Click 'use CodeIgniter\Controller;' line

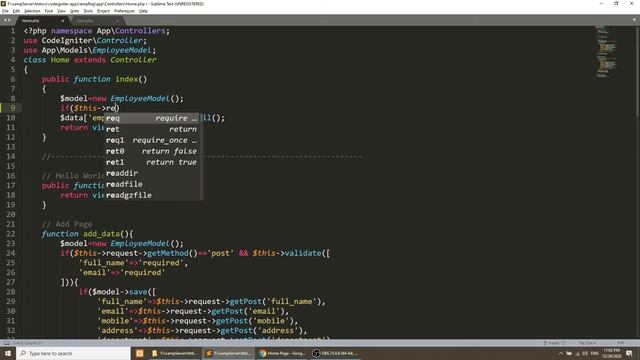(x=85, y=40)
